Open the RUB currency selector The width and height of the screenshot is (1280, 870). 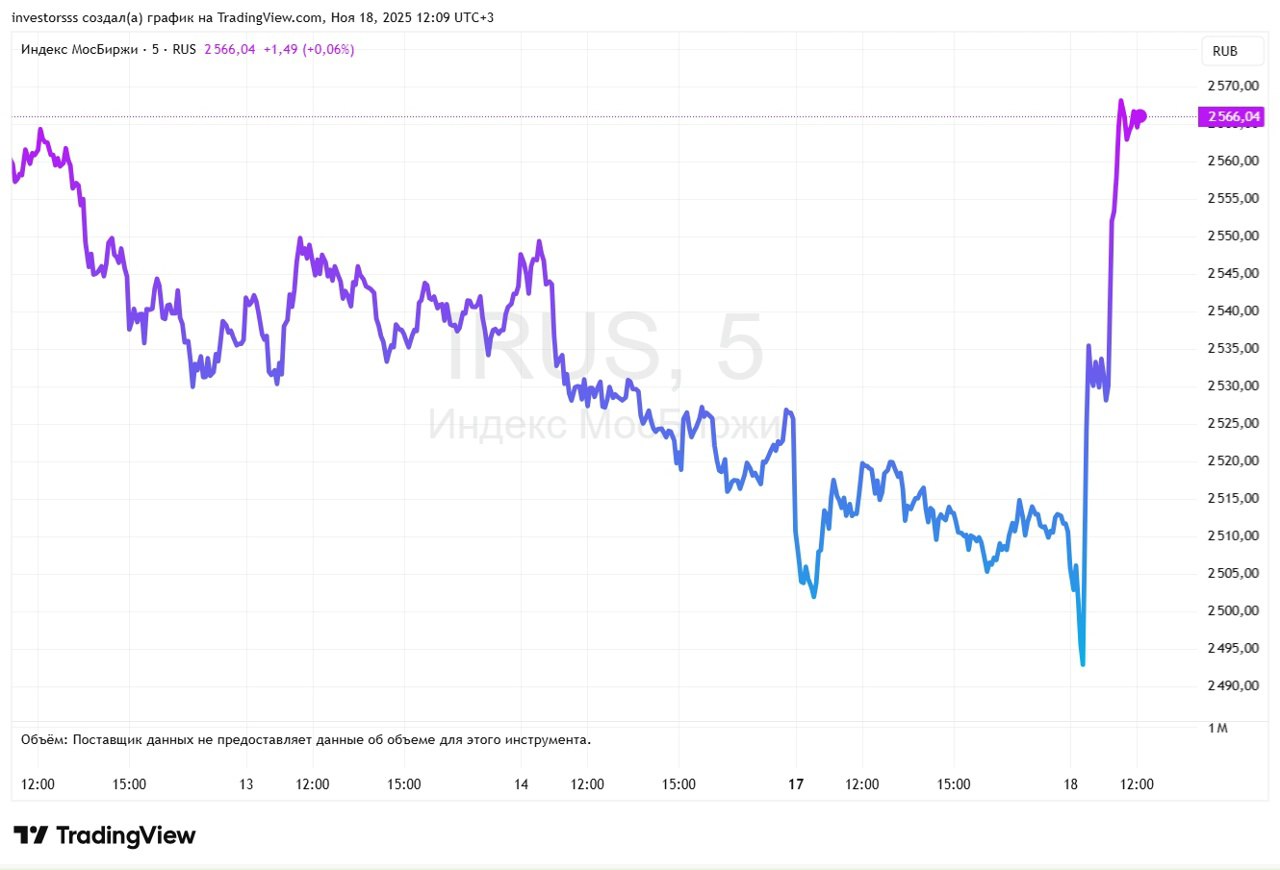point(1224,51)
